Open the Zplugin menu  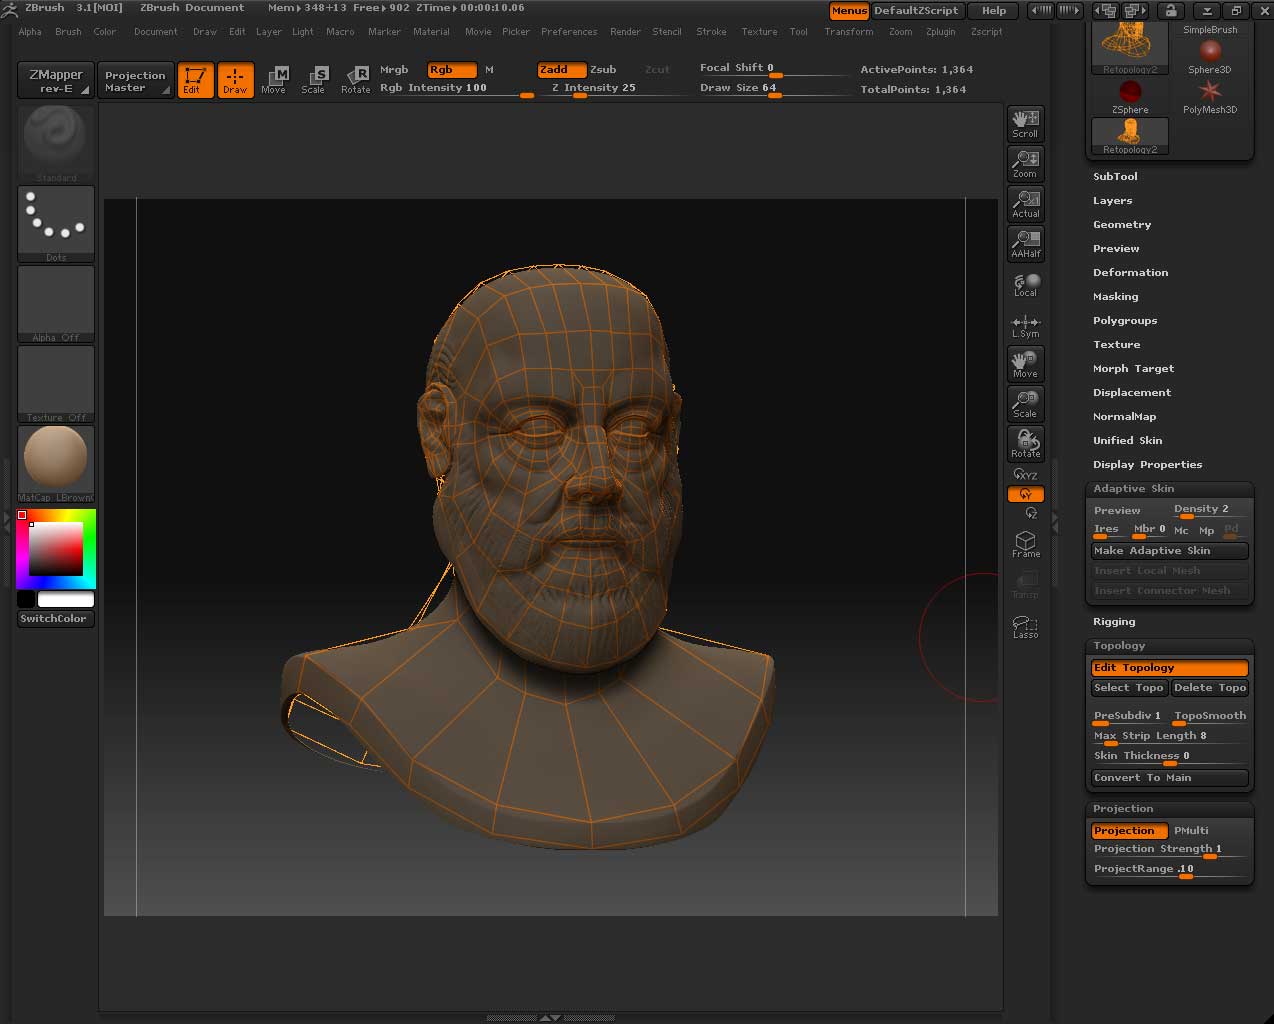point(940,31)
